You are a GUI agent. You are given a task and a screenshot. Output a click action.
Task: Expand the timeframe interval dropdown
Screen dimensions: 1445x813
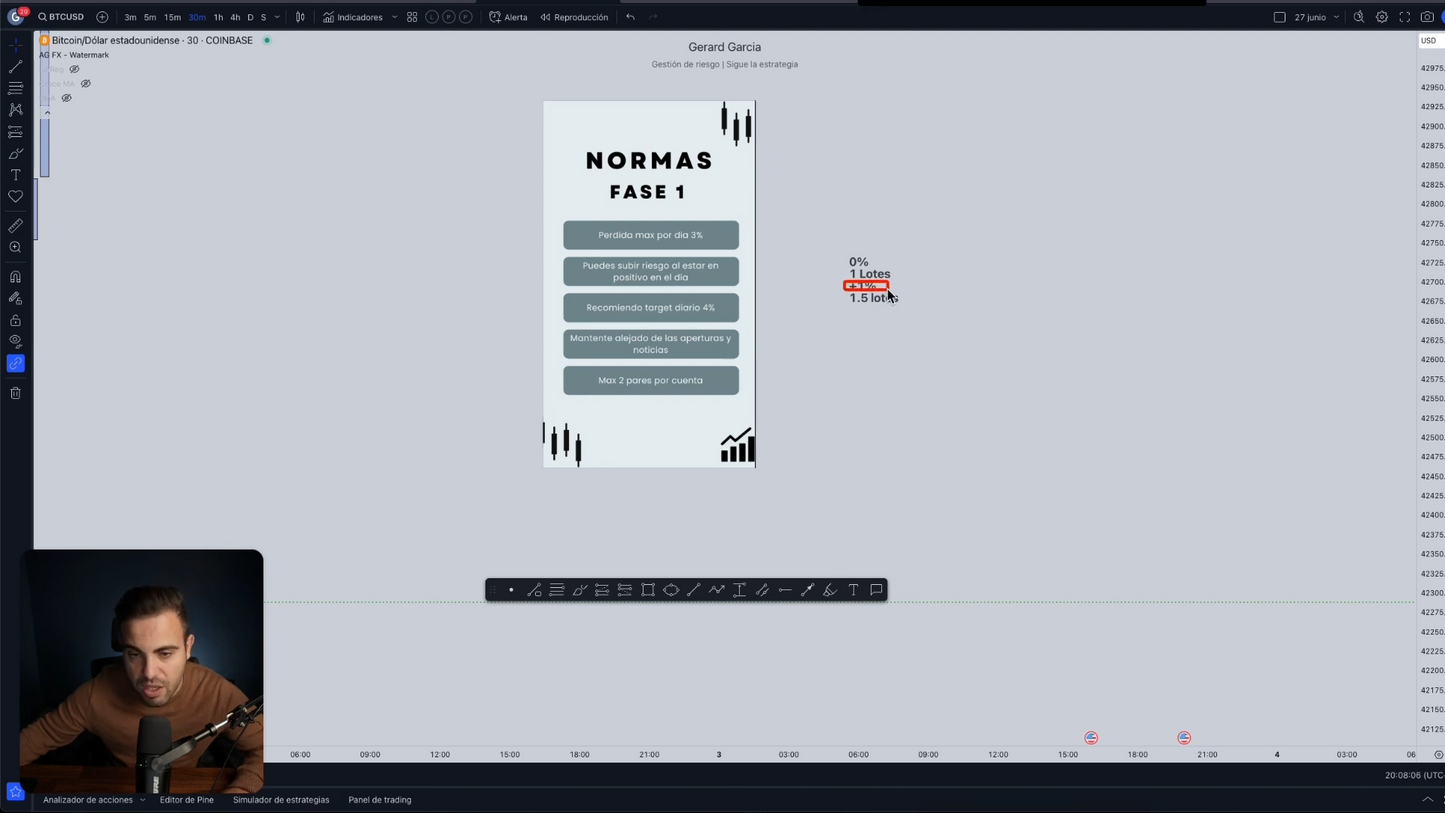click(277, 17)
